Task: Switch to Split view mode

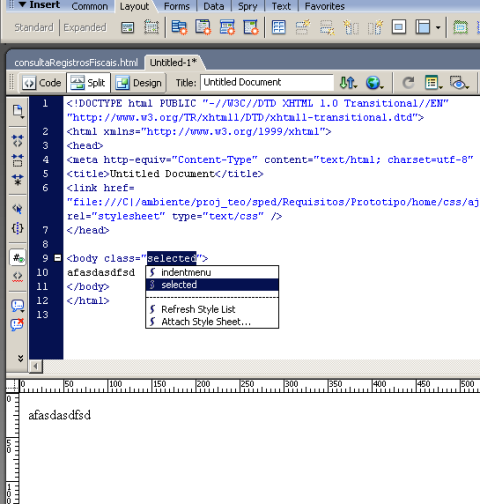Action: [x=88, y=82]
